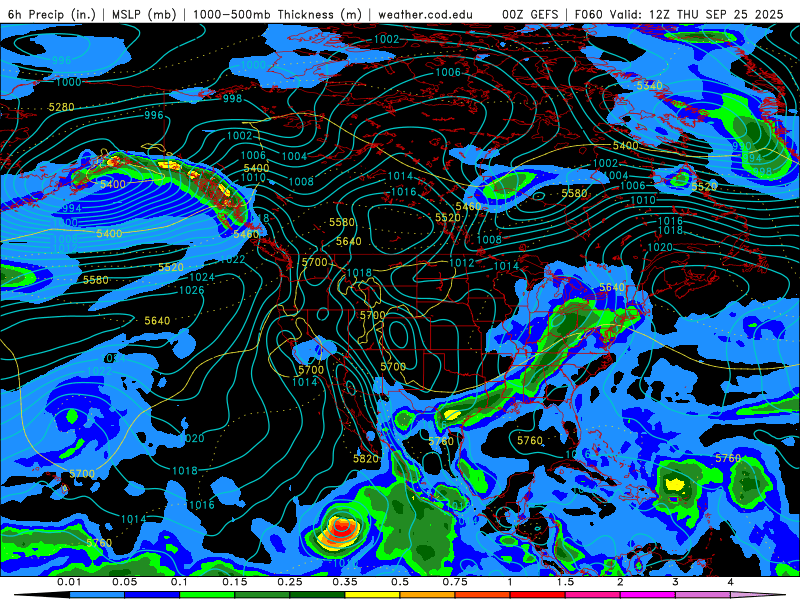Click the '00Z GEFS' model run label
Viewport: 800px width, 600px height.
coord(531,14)
